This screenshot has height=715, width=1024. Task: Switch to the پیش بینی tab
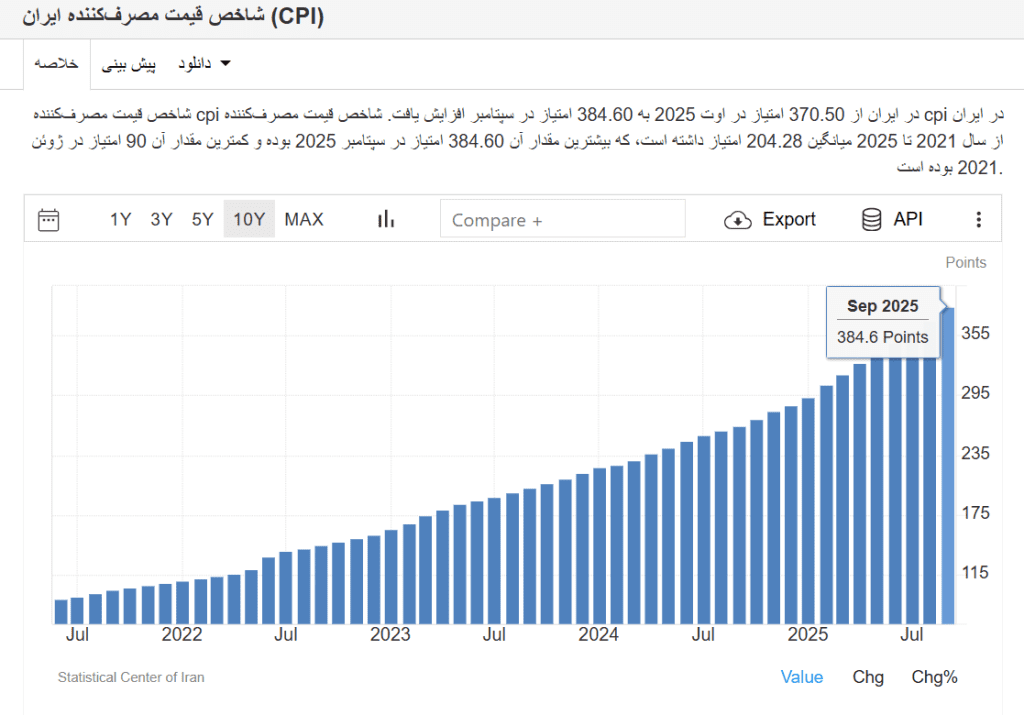pos(129,62)
